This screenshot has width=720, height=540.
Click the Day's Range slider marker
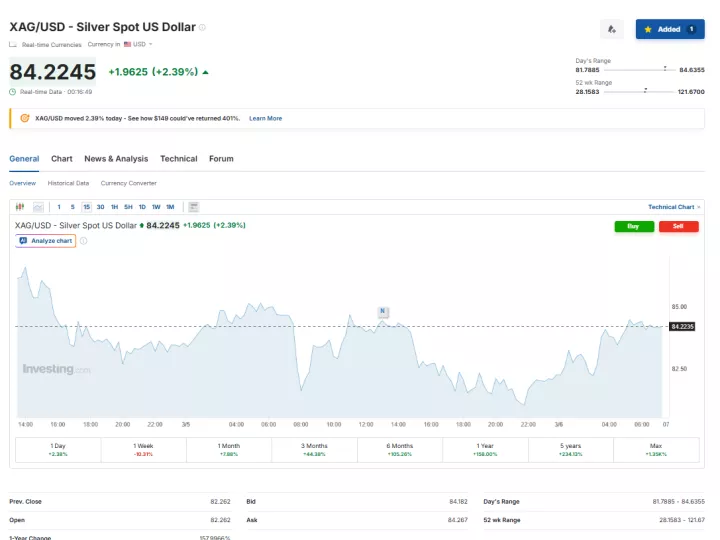[x=665, y=69]
